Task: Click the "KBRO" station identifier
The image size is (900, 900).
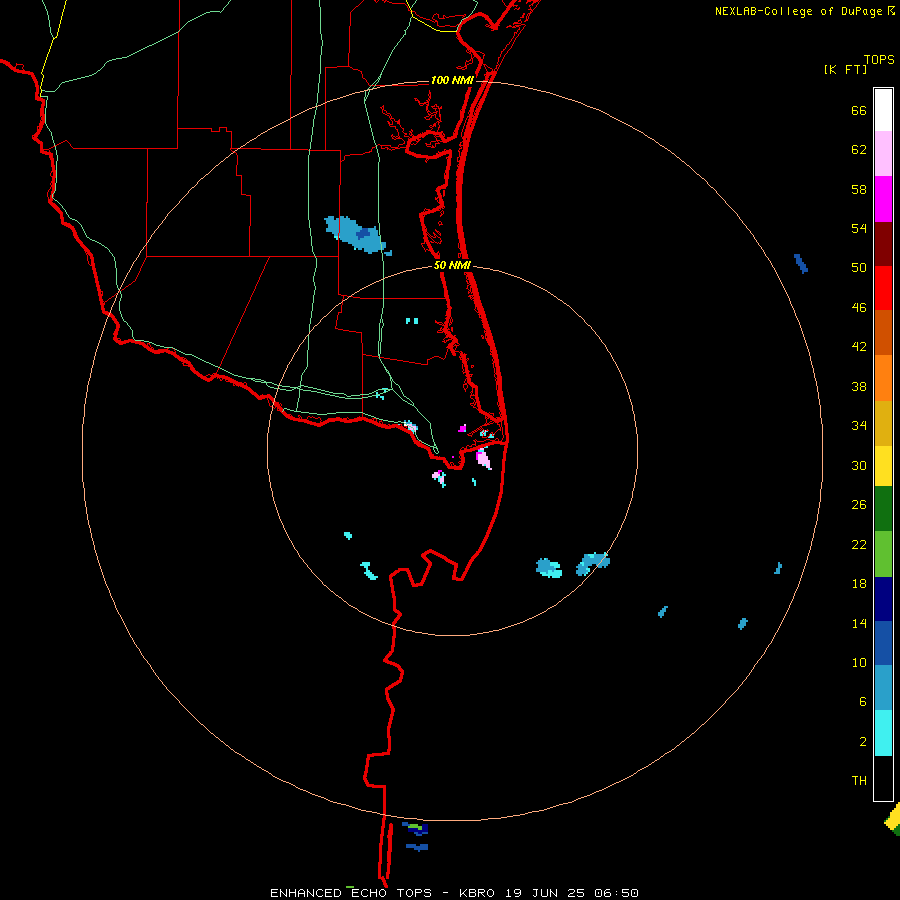Action: [x=479, y=893]
